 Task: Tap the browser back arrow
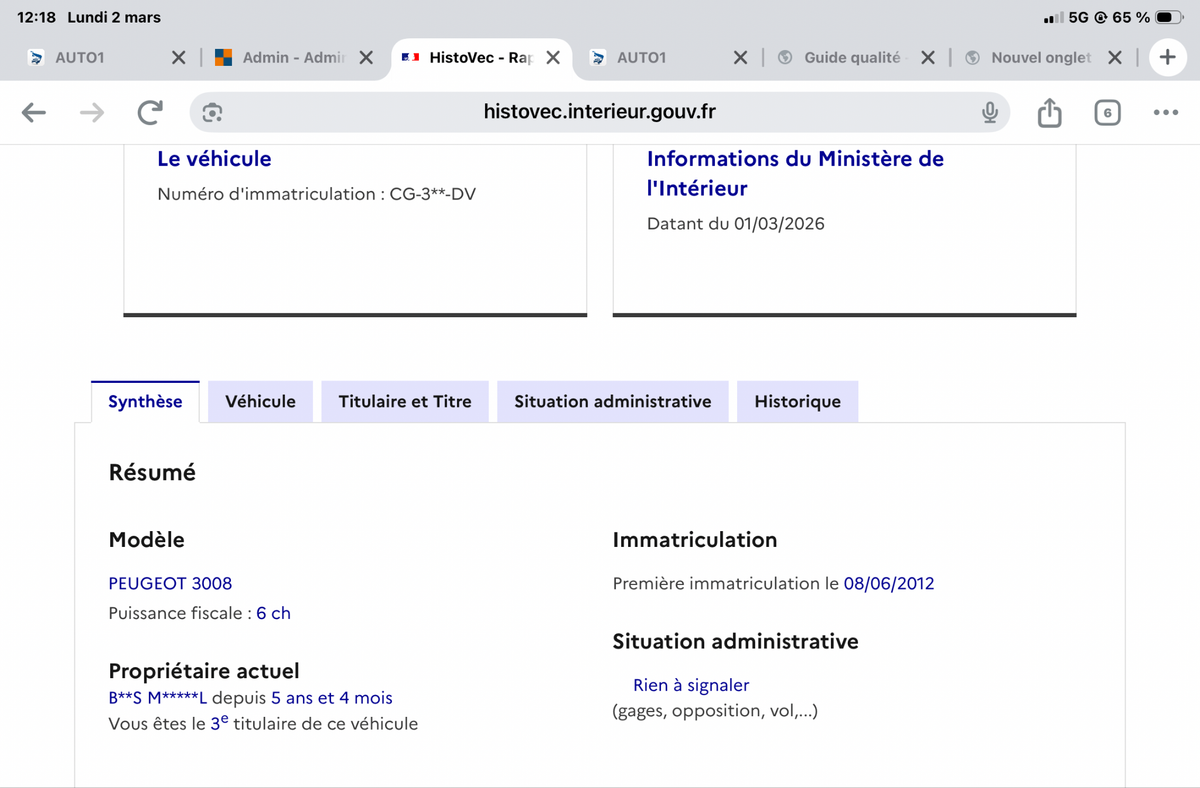coord(34,113)
